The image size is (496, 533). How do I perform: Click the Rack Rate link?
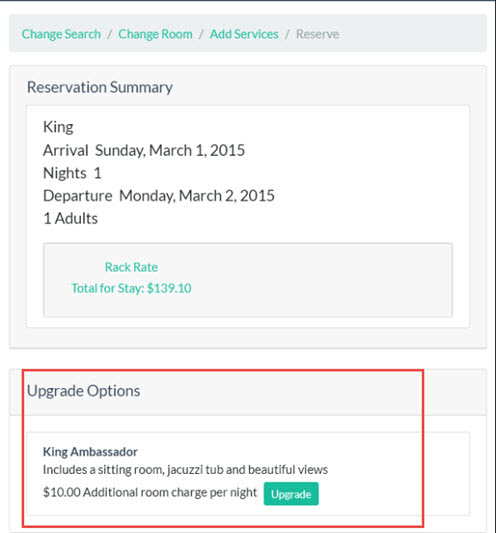131,267
